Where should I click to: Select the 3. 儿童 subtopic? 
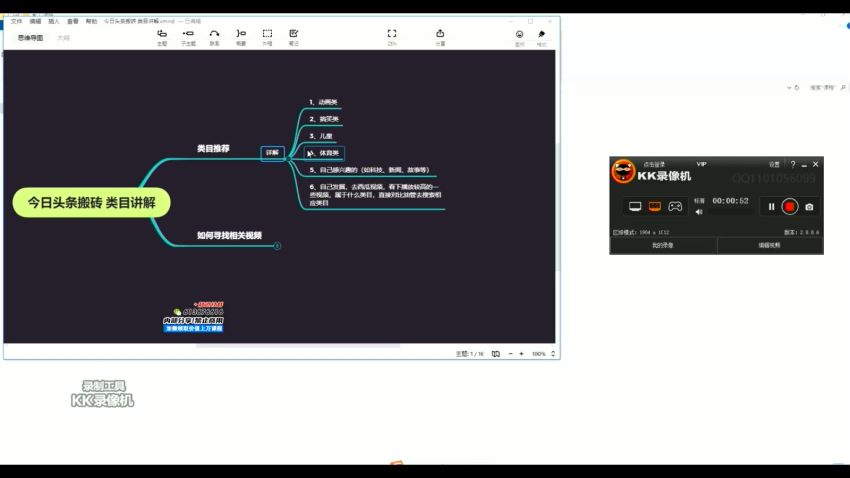point(321,136)
